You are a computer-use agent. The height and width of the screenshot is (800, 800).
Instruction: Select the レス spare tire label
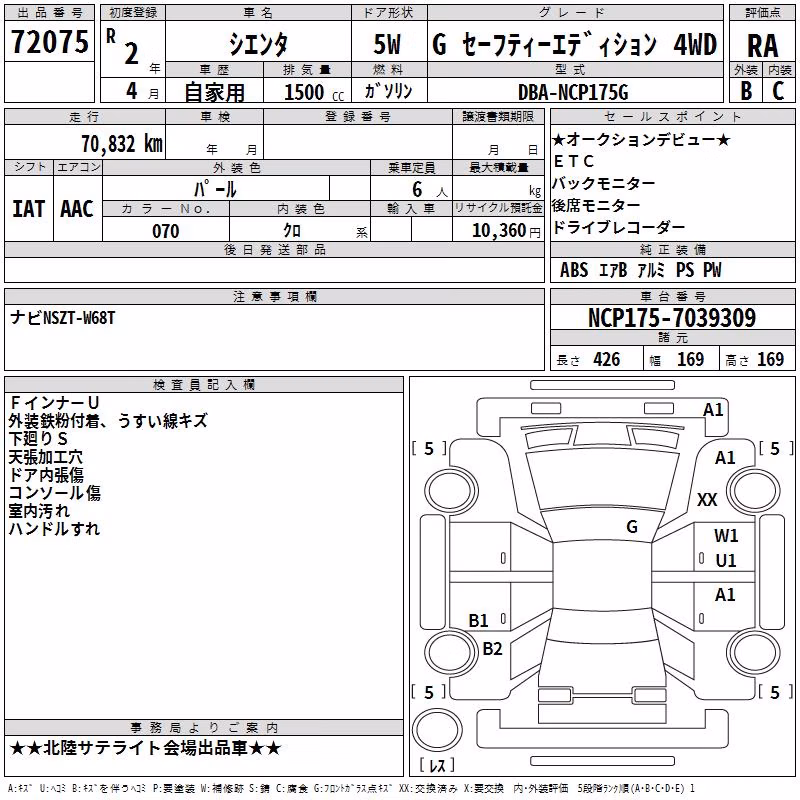click(x=437, y=765)
